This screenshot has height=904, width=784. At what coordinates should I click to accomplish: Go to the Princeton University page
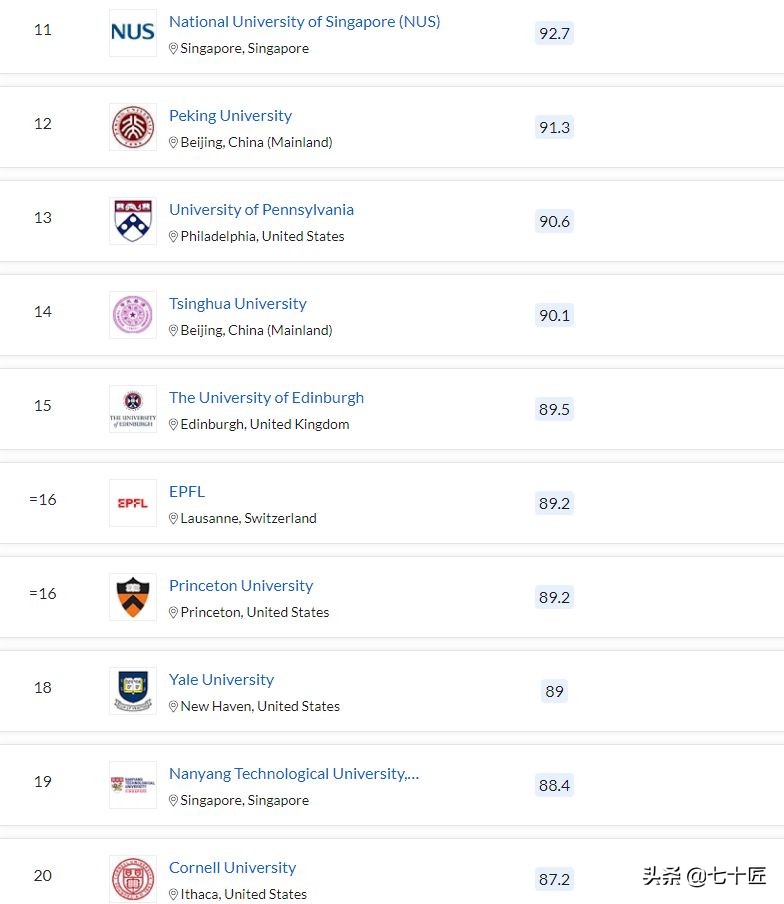coord(241,586)
